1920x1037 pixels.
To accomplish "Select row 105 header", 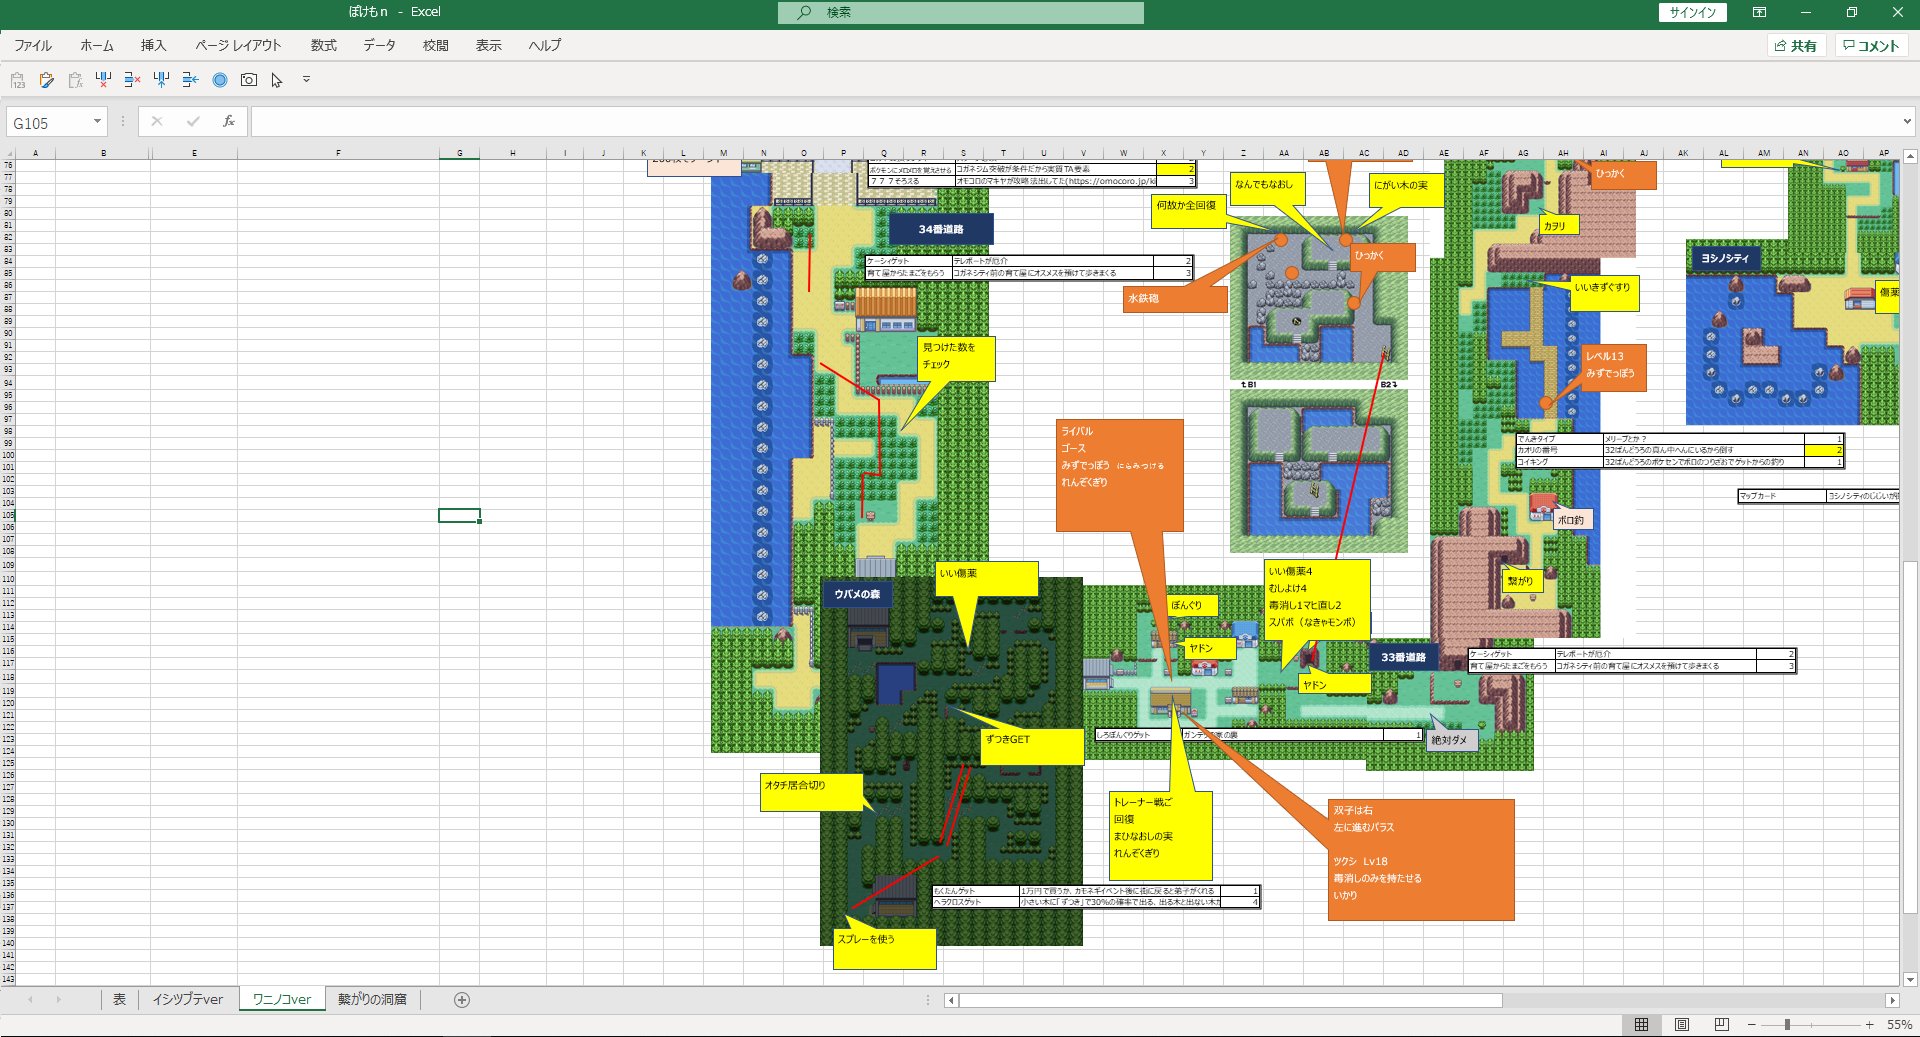I will coord(8,515).
